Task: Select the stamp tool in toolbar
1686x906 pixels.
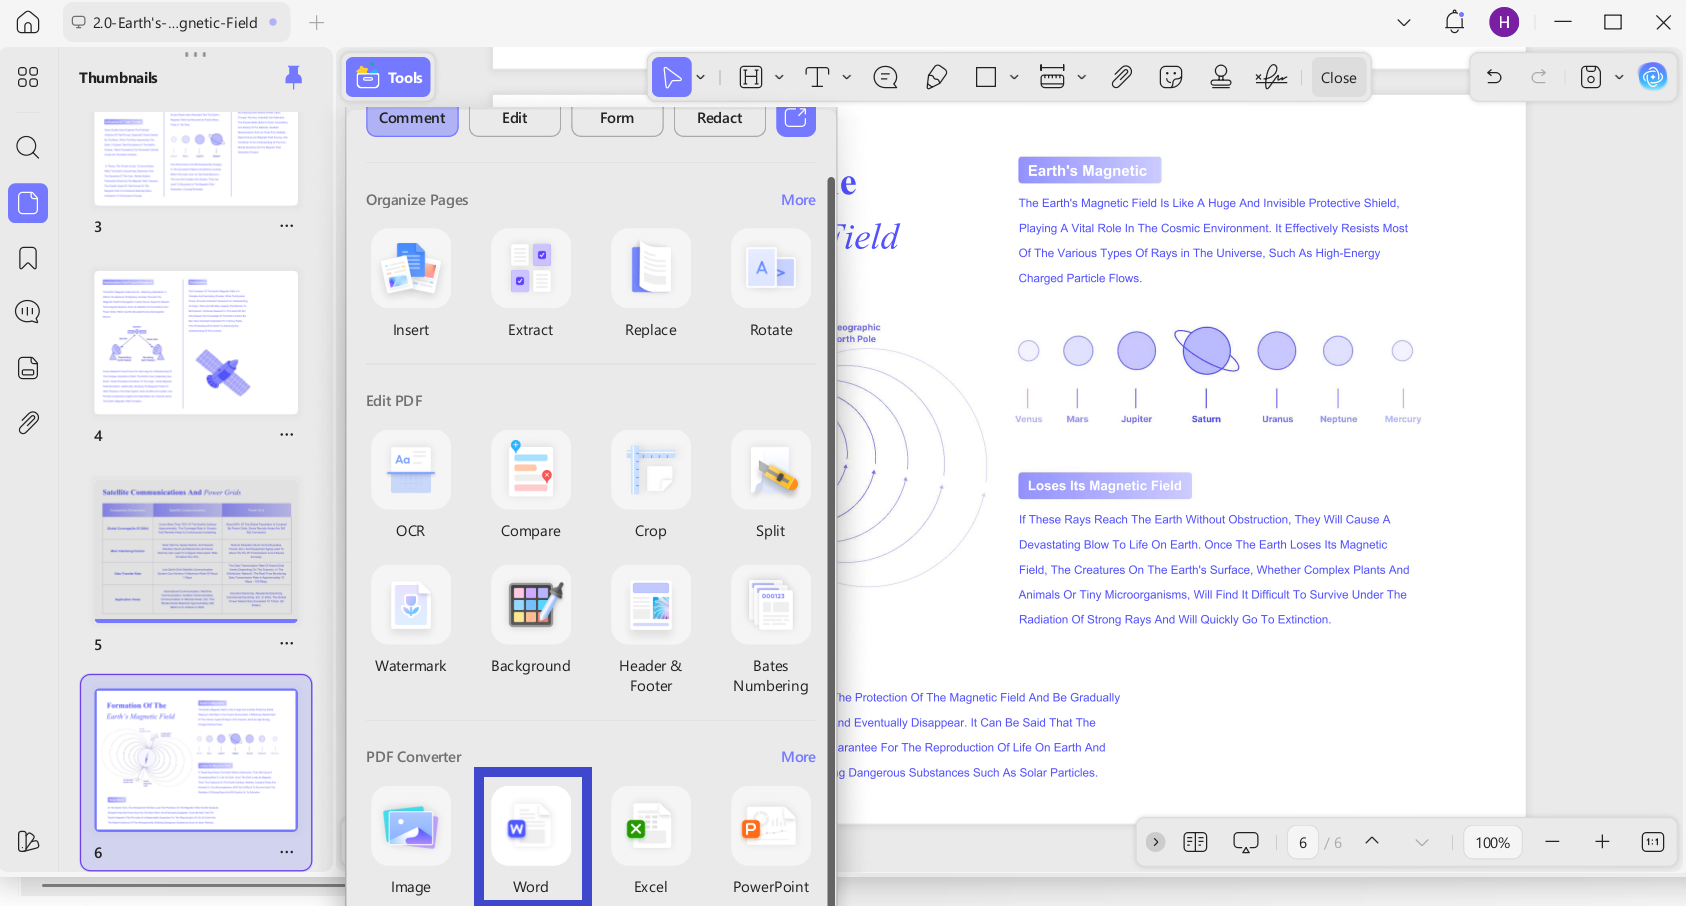Action: (x=1220, y=77)
